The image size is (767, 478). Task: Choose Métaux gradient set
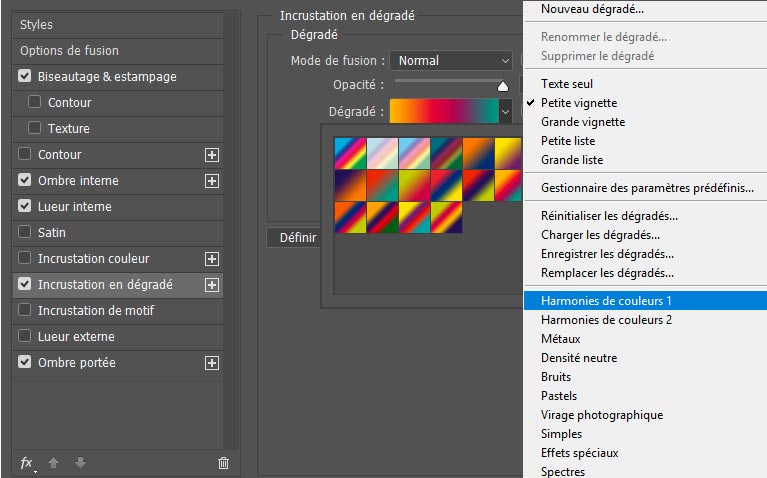[560, 339]
